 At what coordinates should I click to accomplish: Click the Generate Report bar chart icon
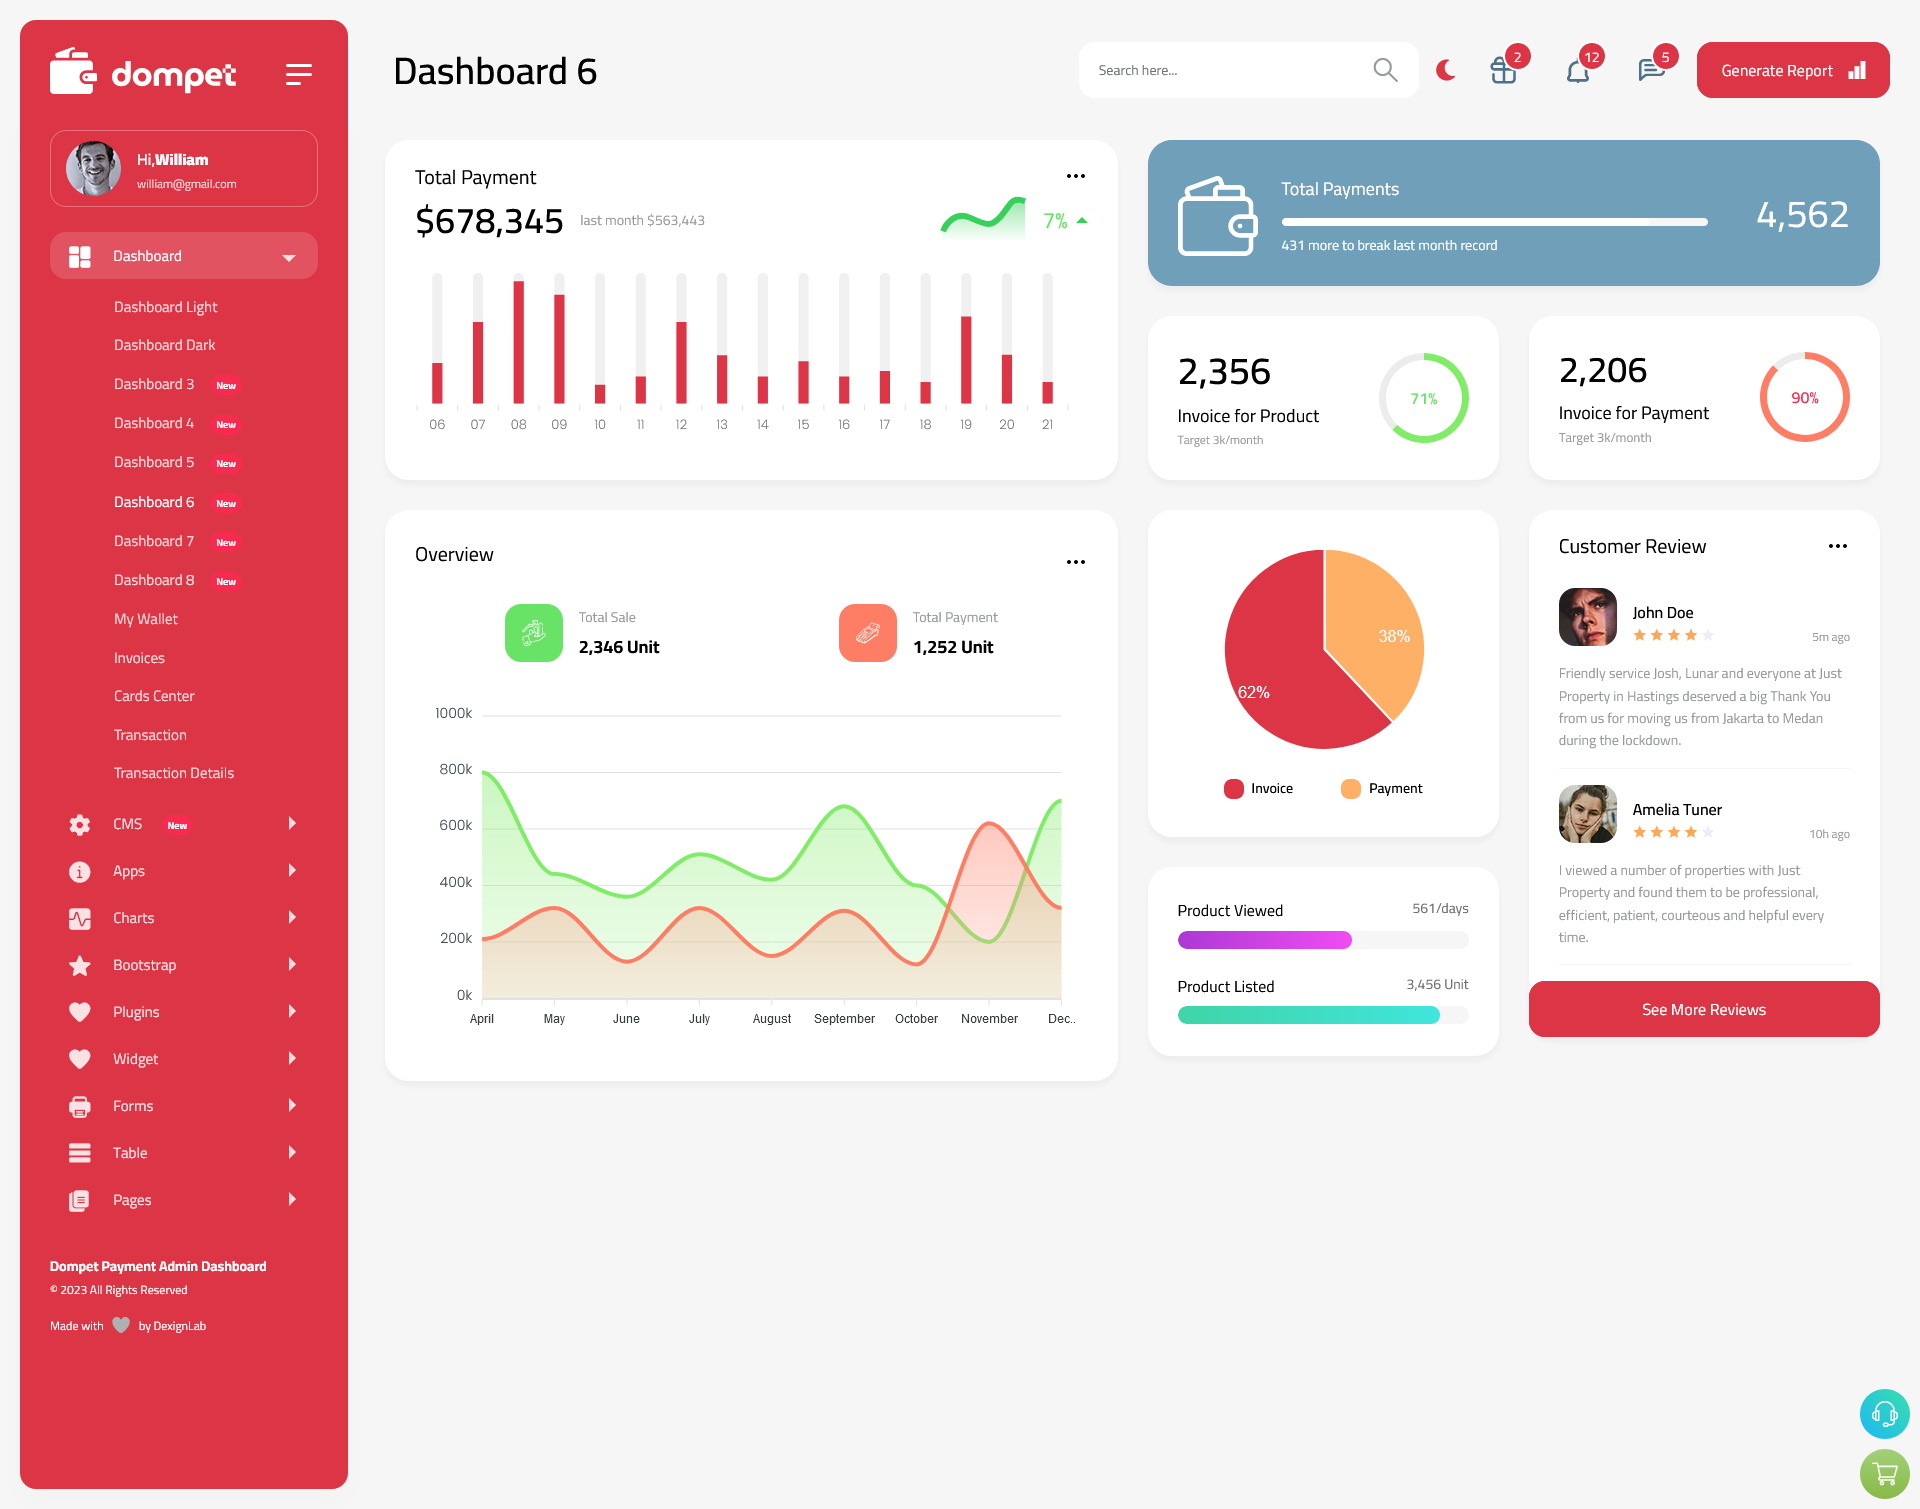point(1858,69)
